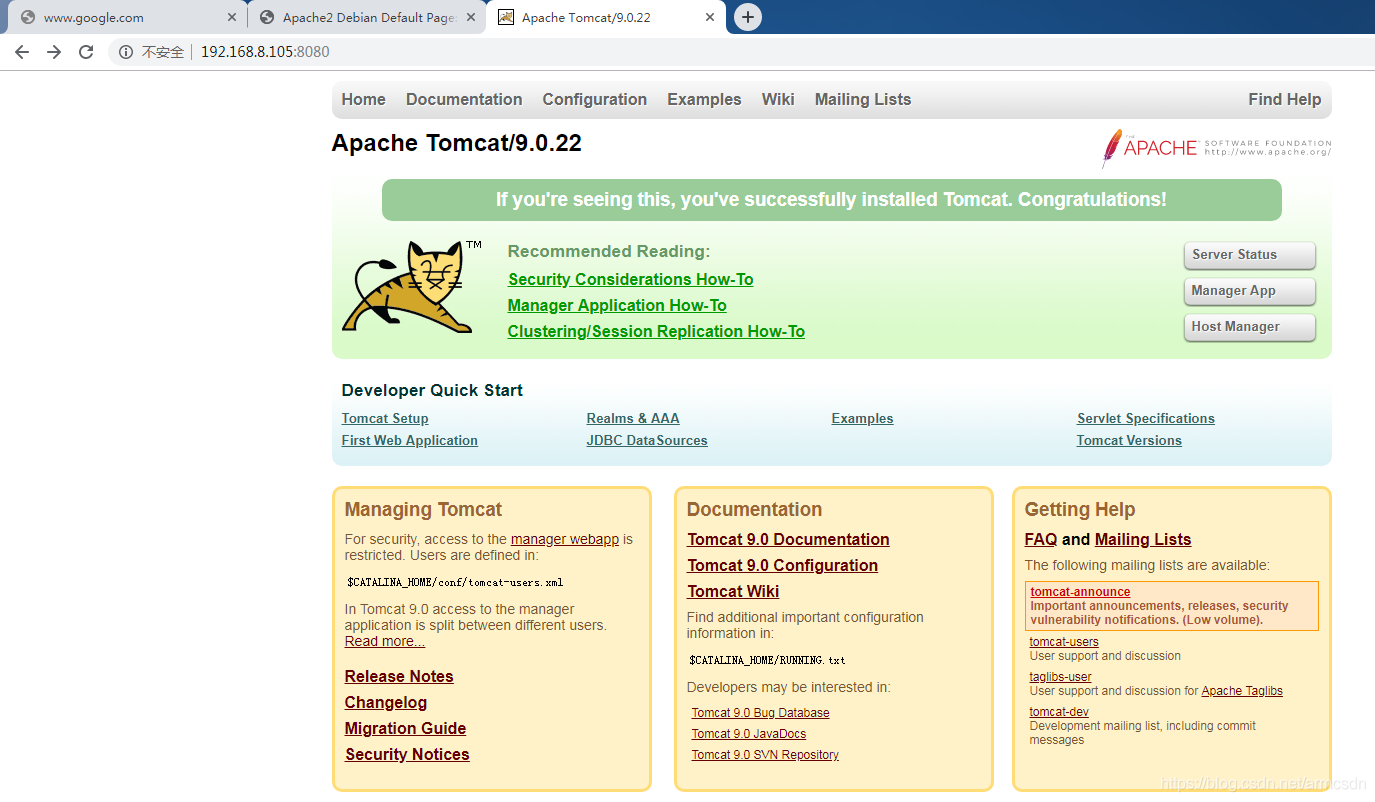Open the site info icon in the address bar

click(126, 52)
